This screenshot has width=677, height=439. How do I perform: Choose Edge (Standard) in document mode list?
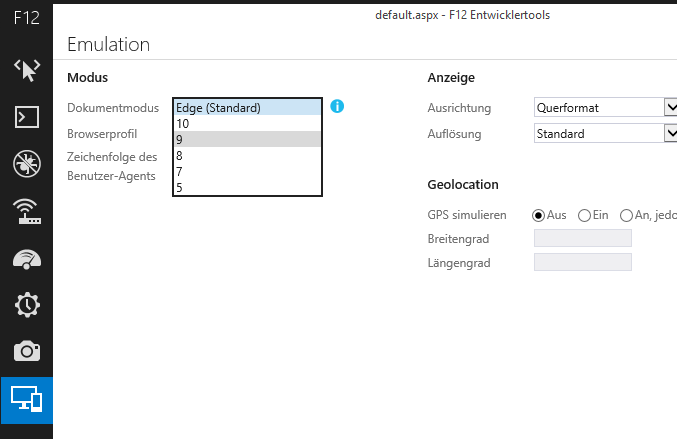247,107
